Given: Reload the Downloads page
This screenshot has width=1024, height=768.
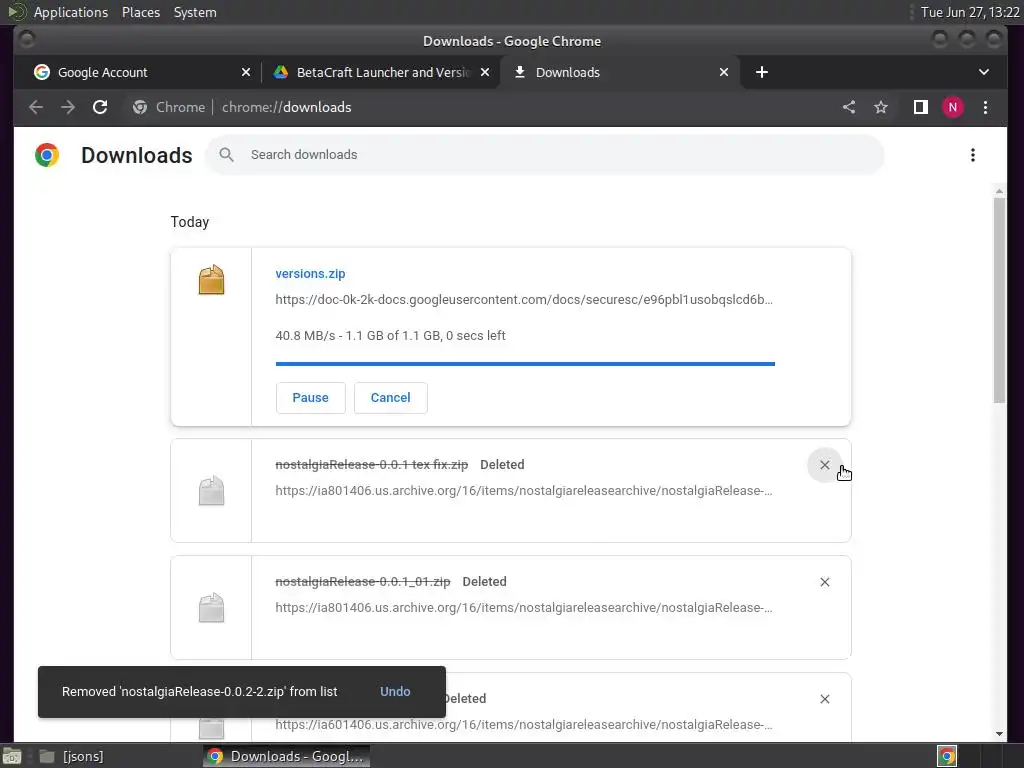Looking at the screenshot, I should coord(100,107).
